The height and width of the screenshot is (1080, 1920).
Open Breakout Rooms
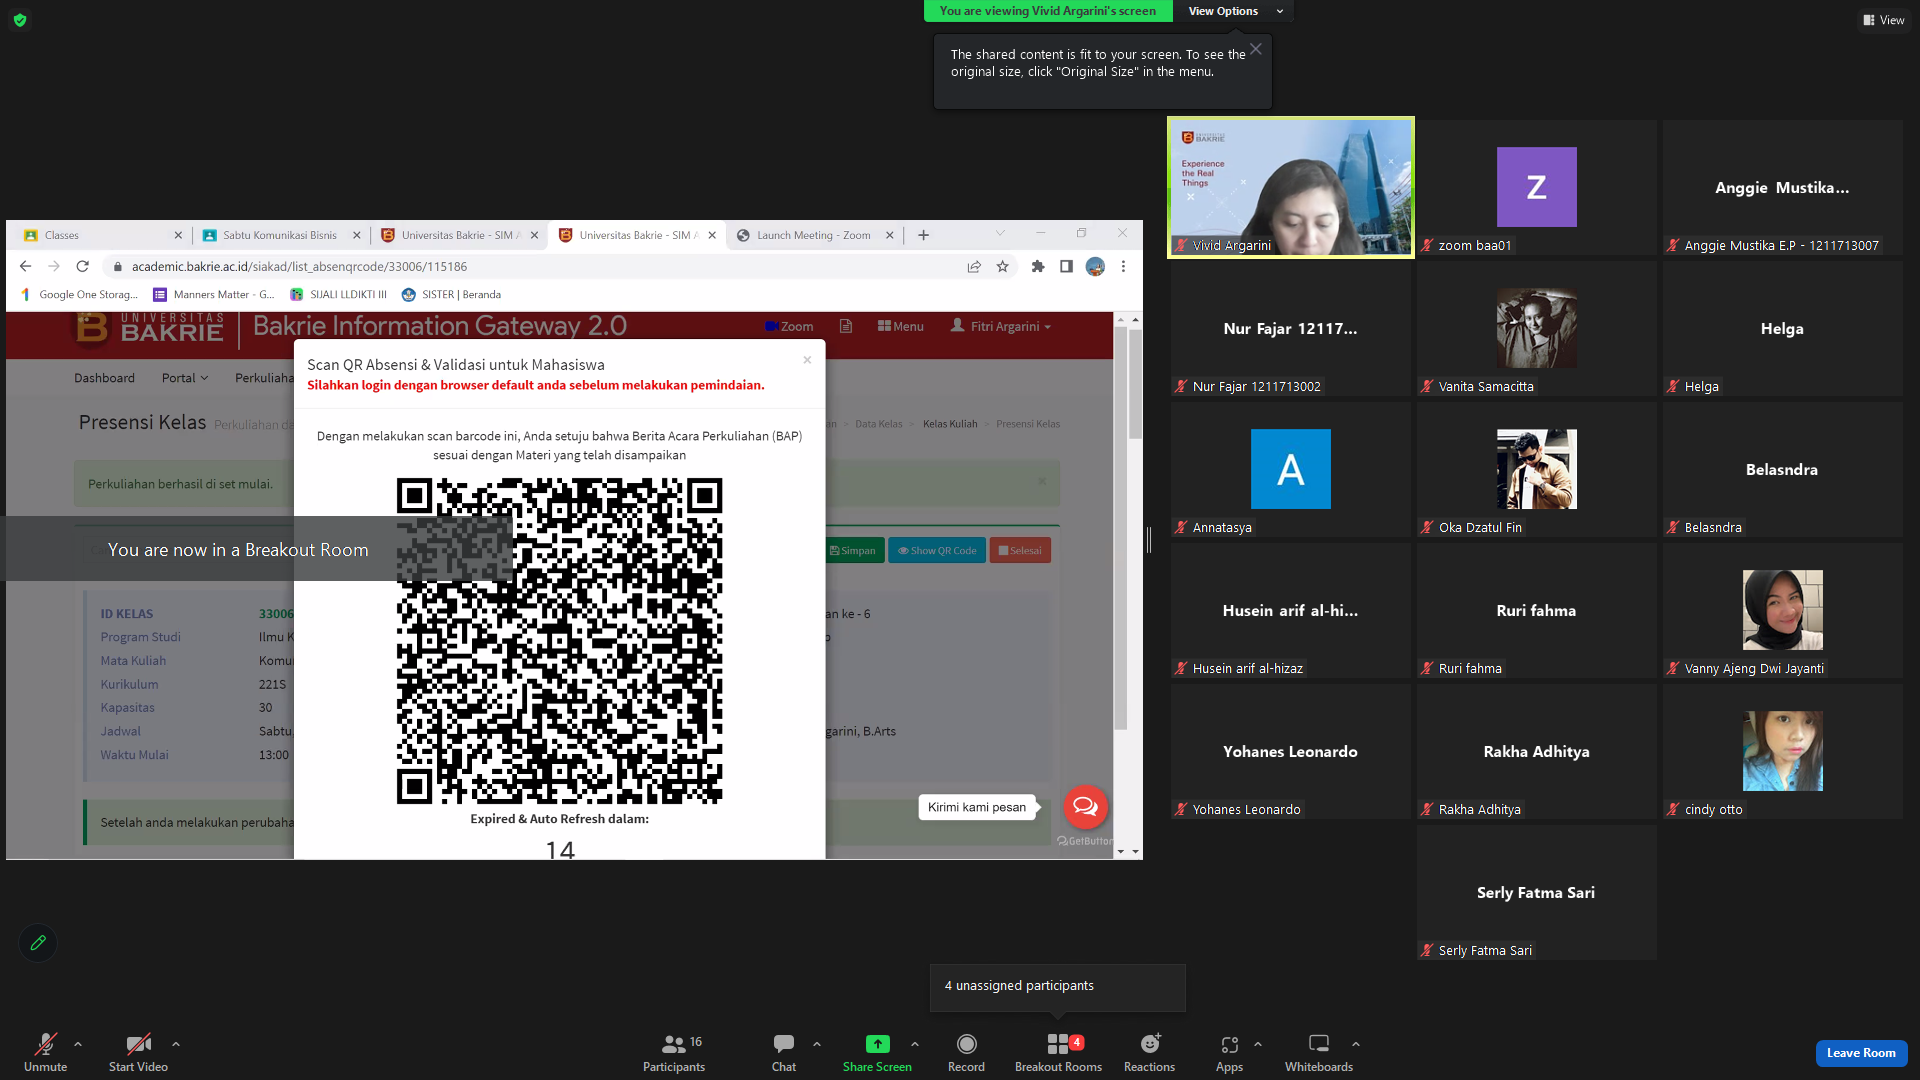(1058, 1052)
